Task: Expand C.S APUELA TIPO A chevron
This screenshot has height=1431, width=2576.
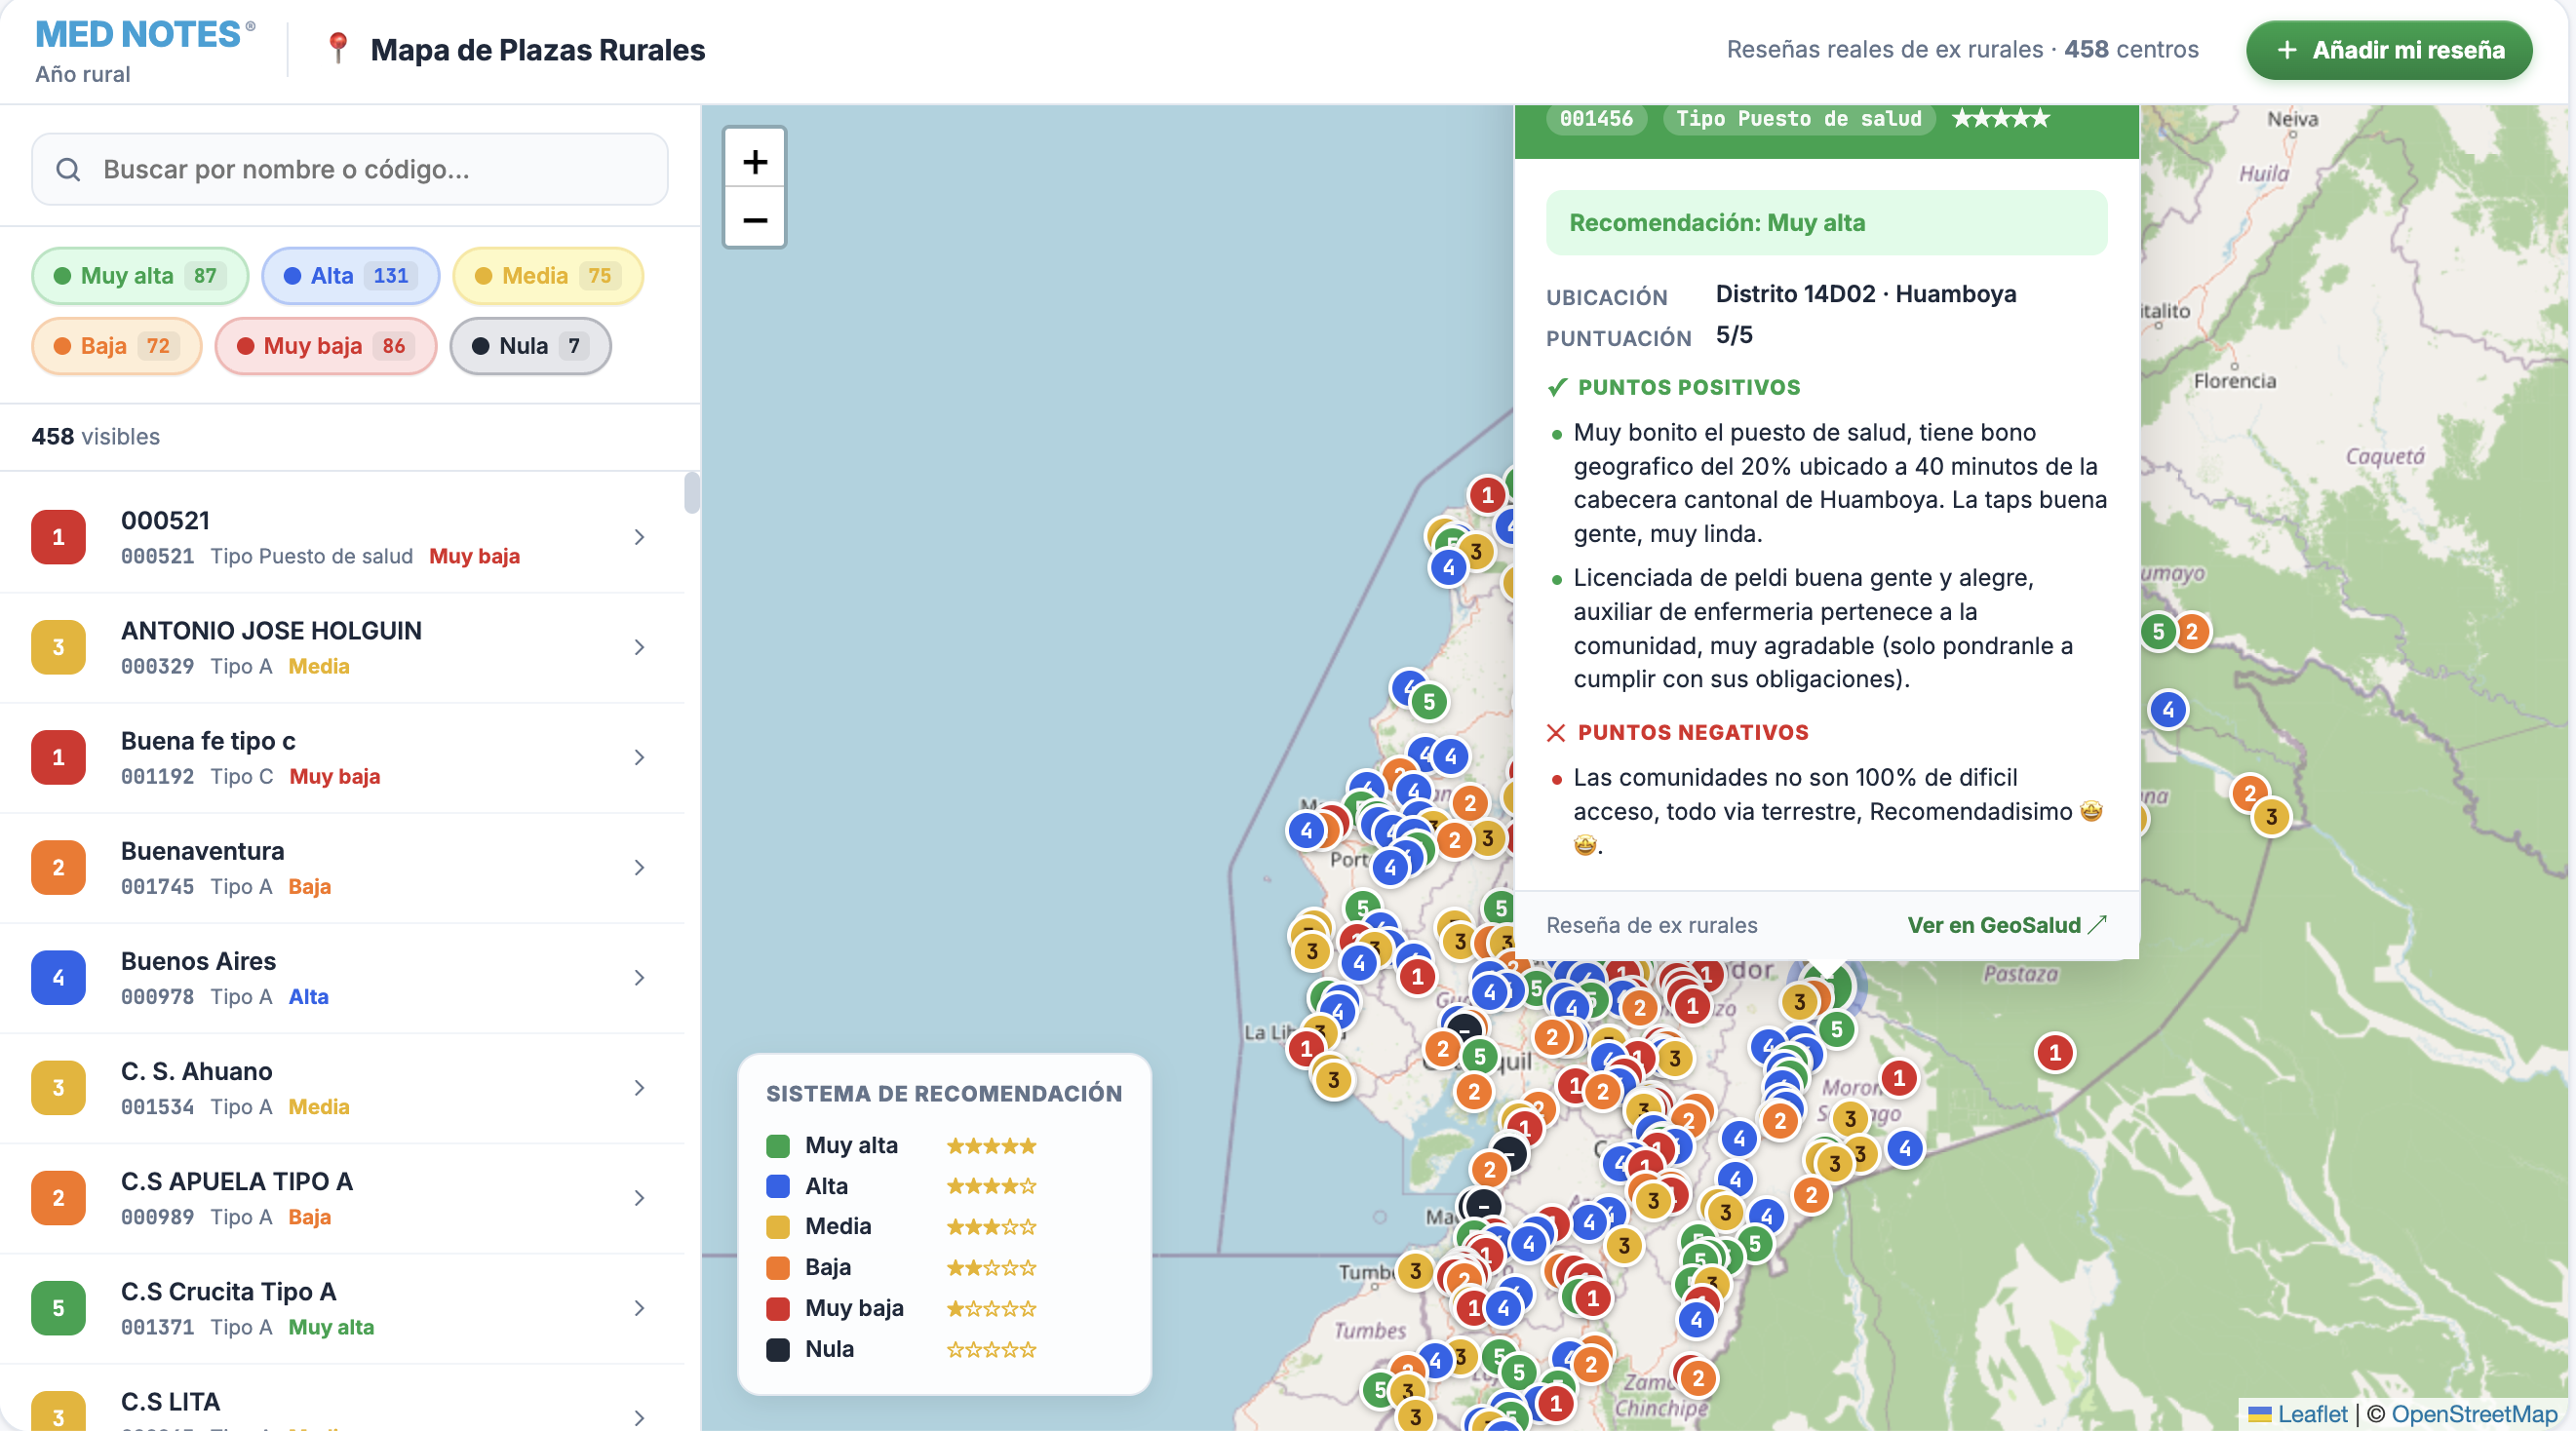Action: pos(640,1197)
